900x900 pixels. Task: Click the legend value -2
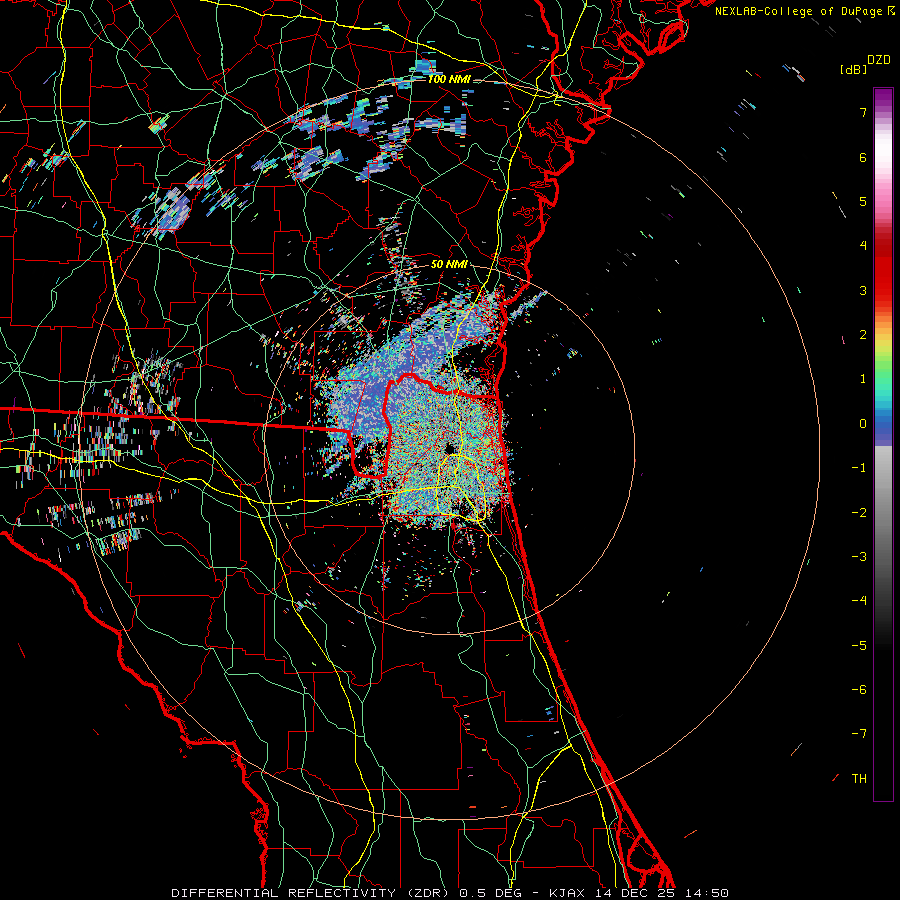click(x=859, y=512)
